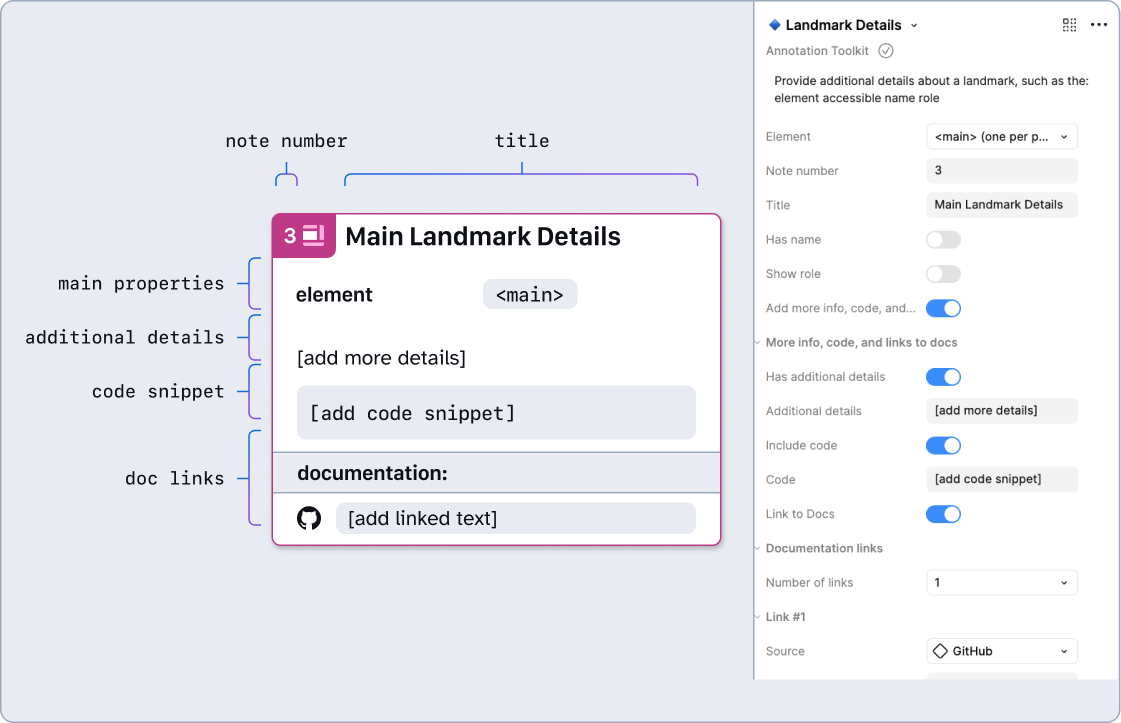The image size is (1121, 723).
Task: Click the component description text
Action: tap(931, 89)
